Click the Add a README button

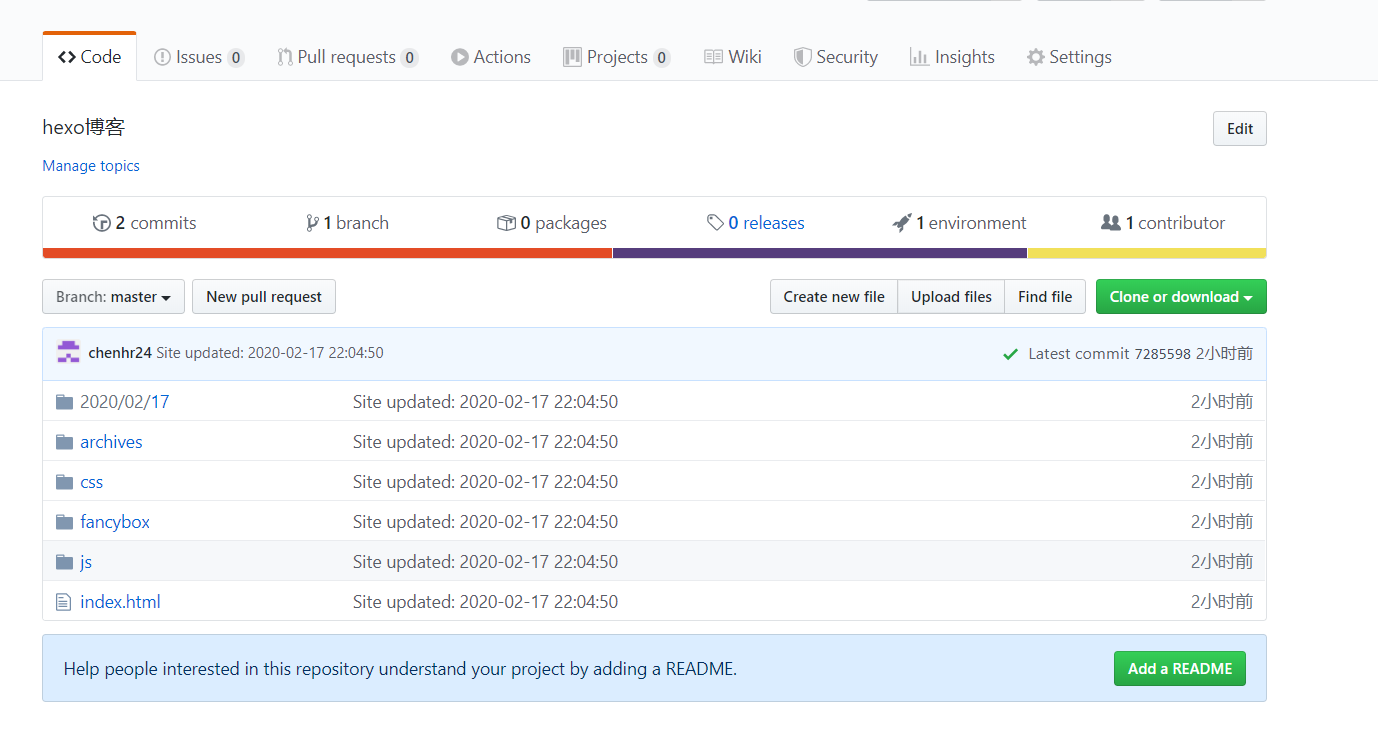[1179, 669]
